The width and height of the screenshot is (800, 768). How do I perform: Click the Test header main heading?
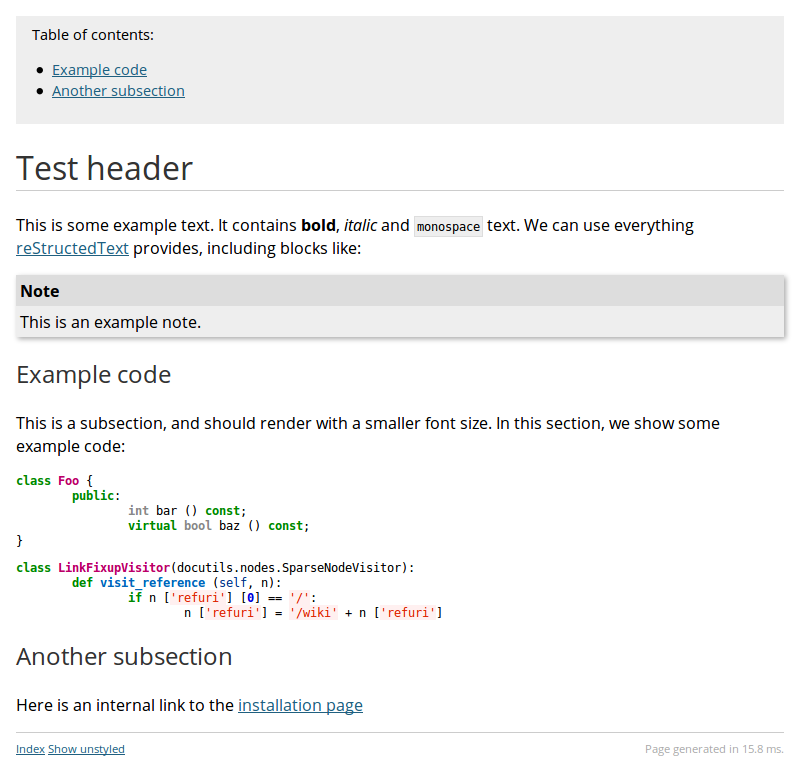pos(104,168)
